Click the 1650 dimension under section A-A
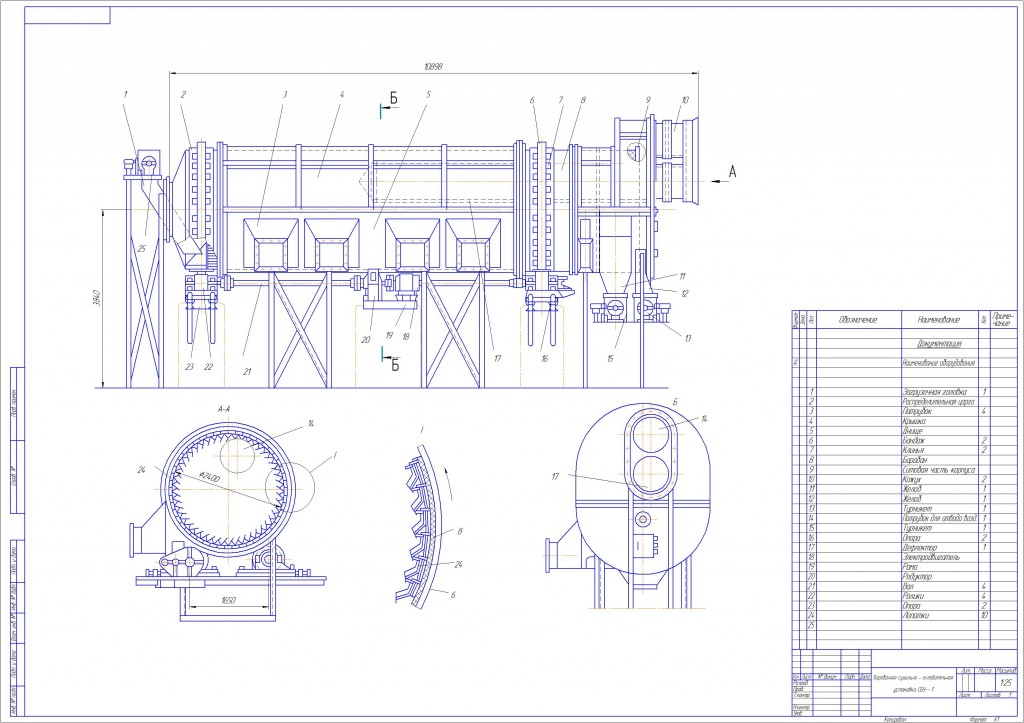Image resolution: width=1024 pixels, height=723 pixels. pyautogui.click(x=228, y=601)
